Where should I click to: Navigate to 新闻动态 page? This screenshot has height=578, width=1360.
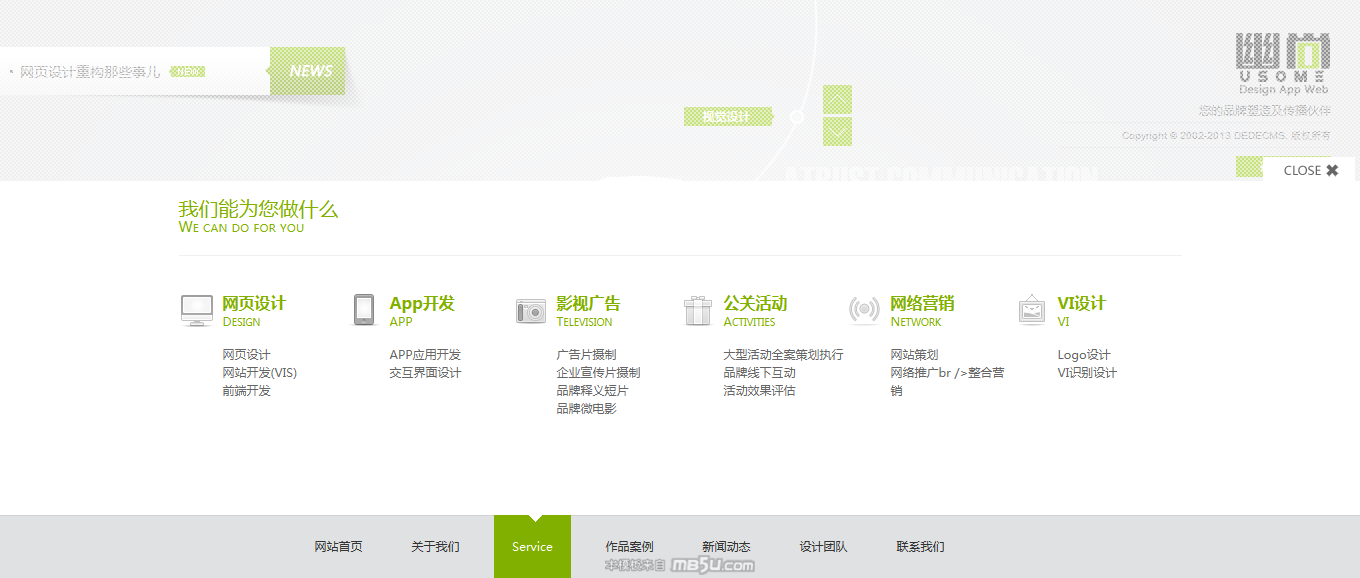click(x=726, y=547)
